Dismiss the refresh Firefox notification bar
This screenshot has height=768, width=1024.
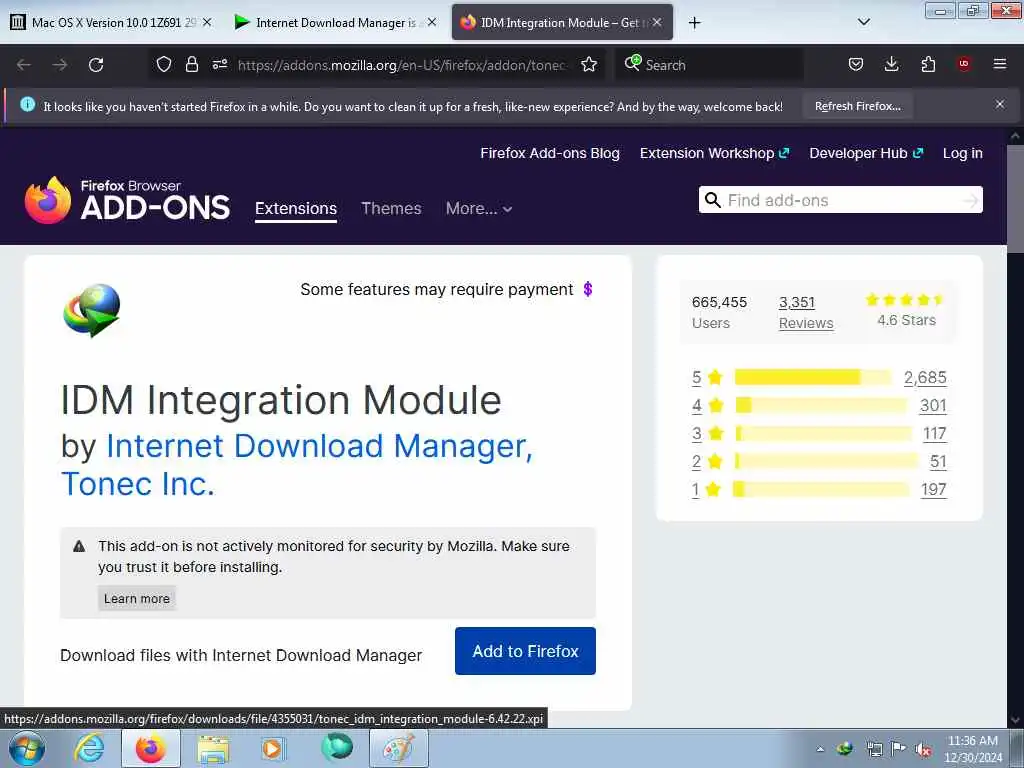[1000, 104]
